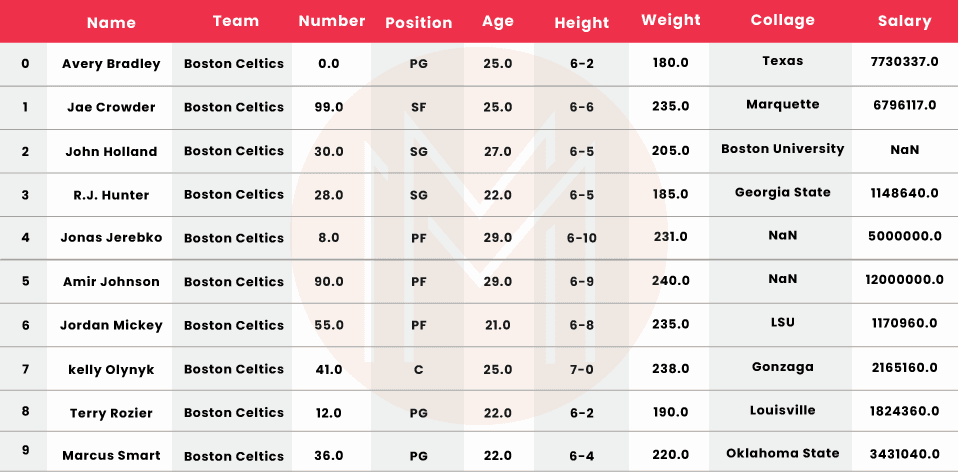Select the Jordan Mickey name cell
The image size is (958, 472).
click(111, 325)
